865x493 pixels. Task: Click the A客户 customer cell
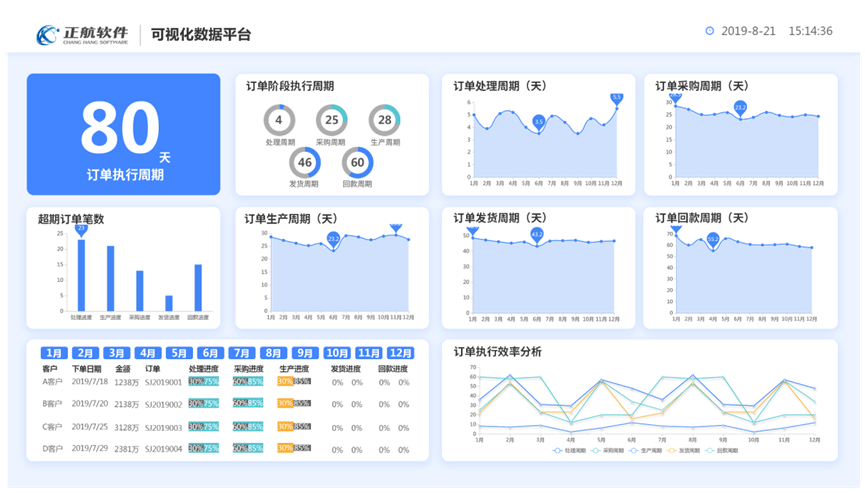pos(52,382)
